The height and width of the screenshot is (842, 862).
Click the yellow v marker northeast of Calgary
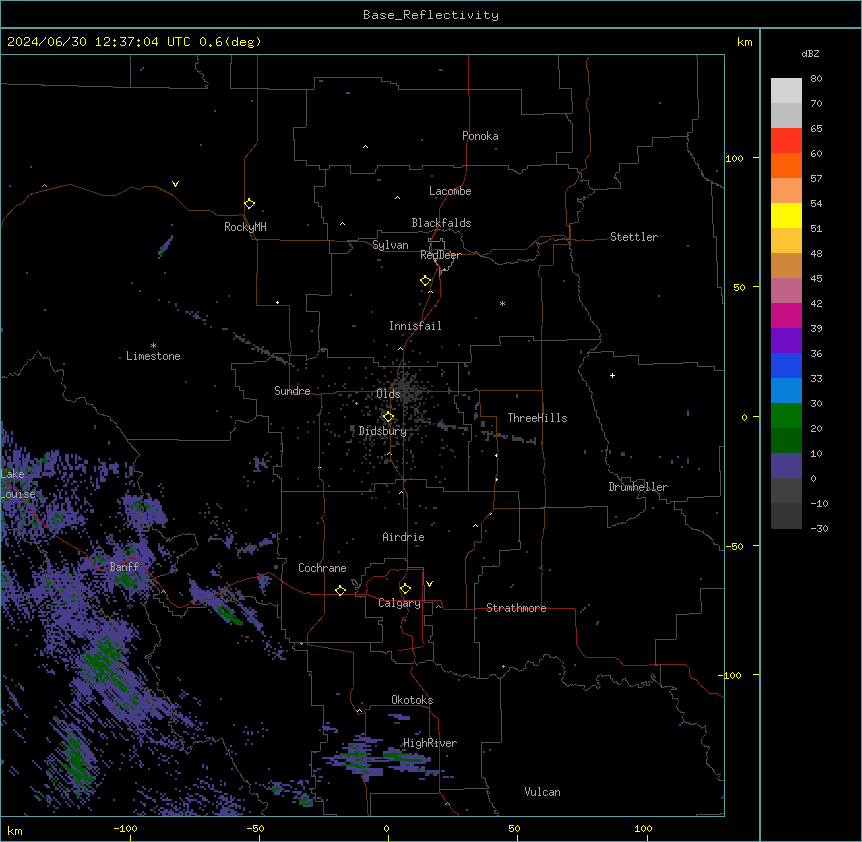(429, 584)
